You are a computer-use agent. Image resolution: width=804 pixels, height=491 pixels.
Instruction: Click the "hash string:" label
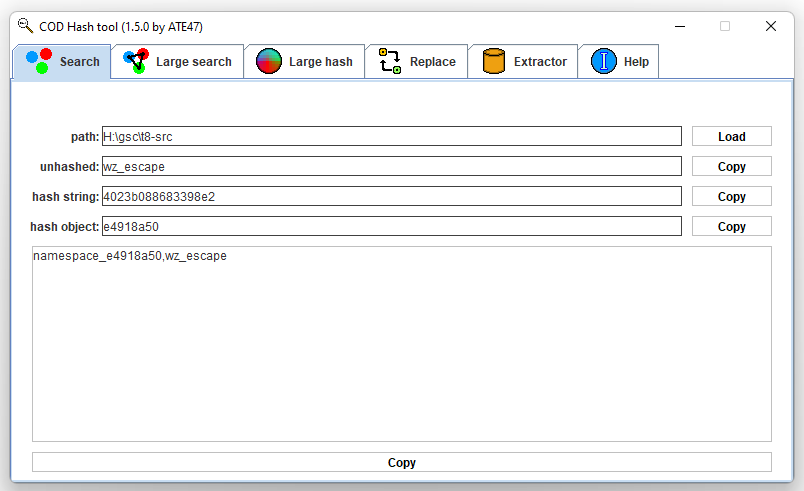[x=65, y=197]
